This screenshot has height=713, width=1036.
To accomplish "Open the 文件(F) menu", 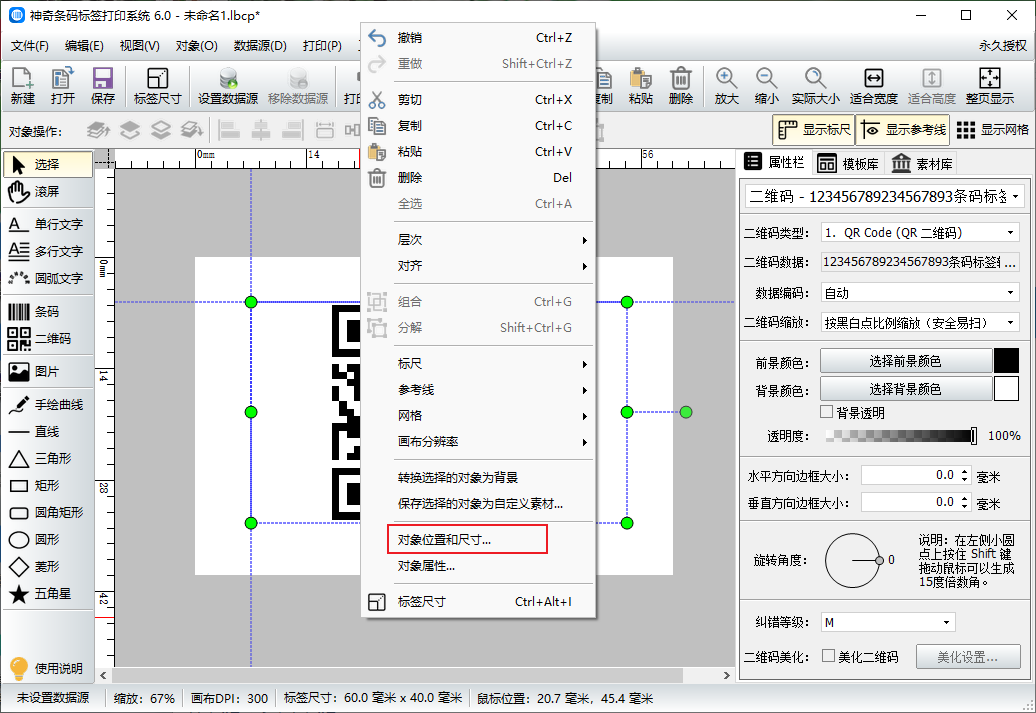I will [30, 46].
